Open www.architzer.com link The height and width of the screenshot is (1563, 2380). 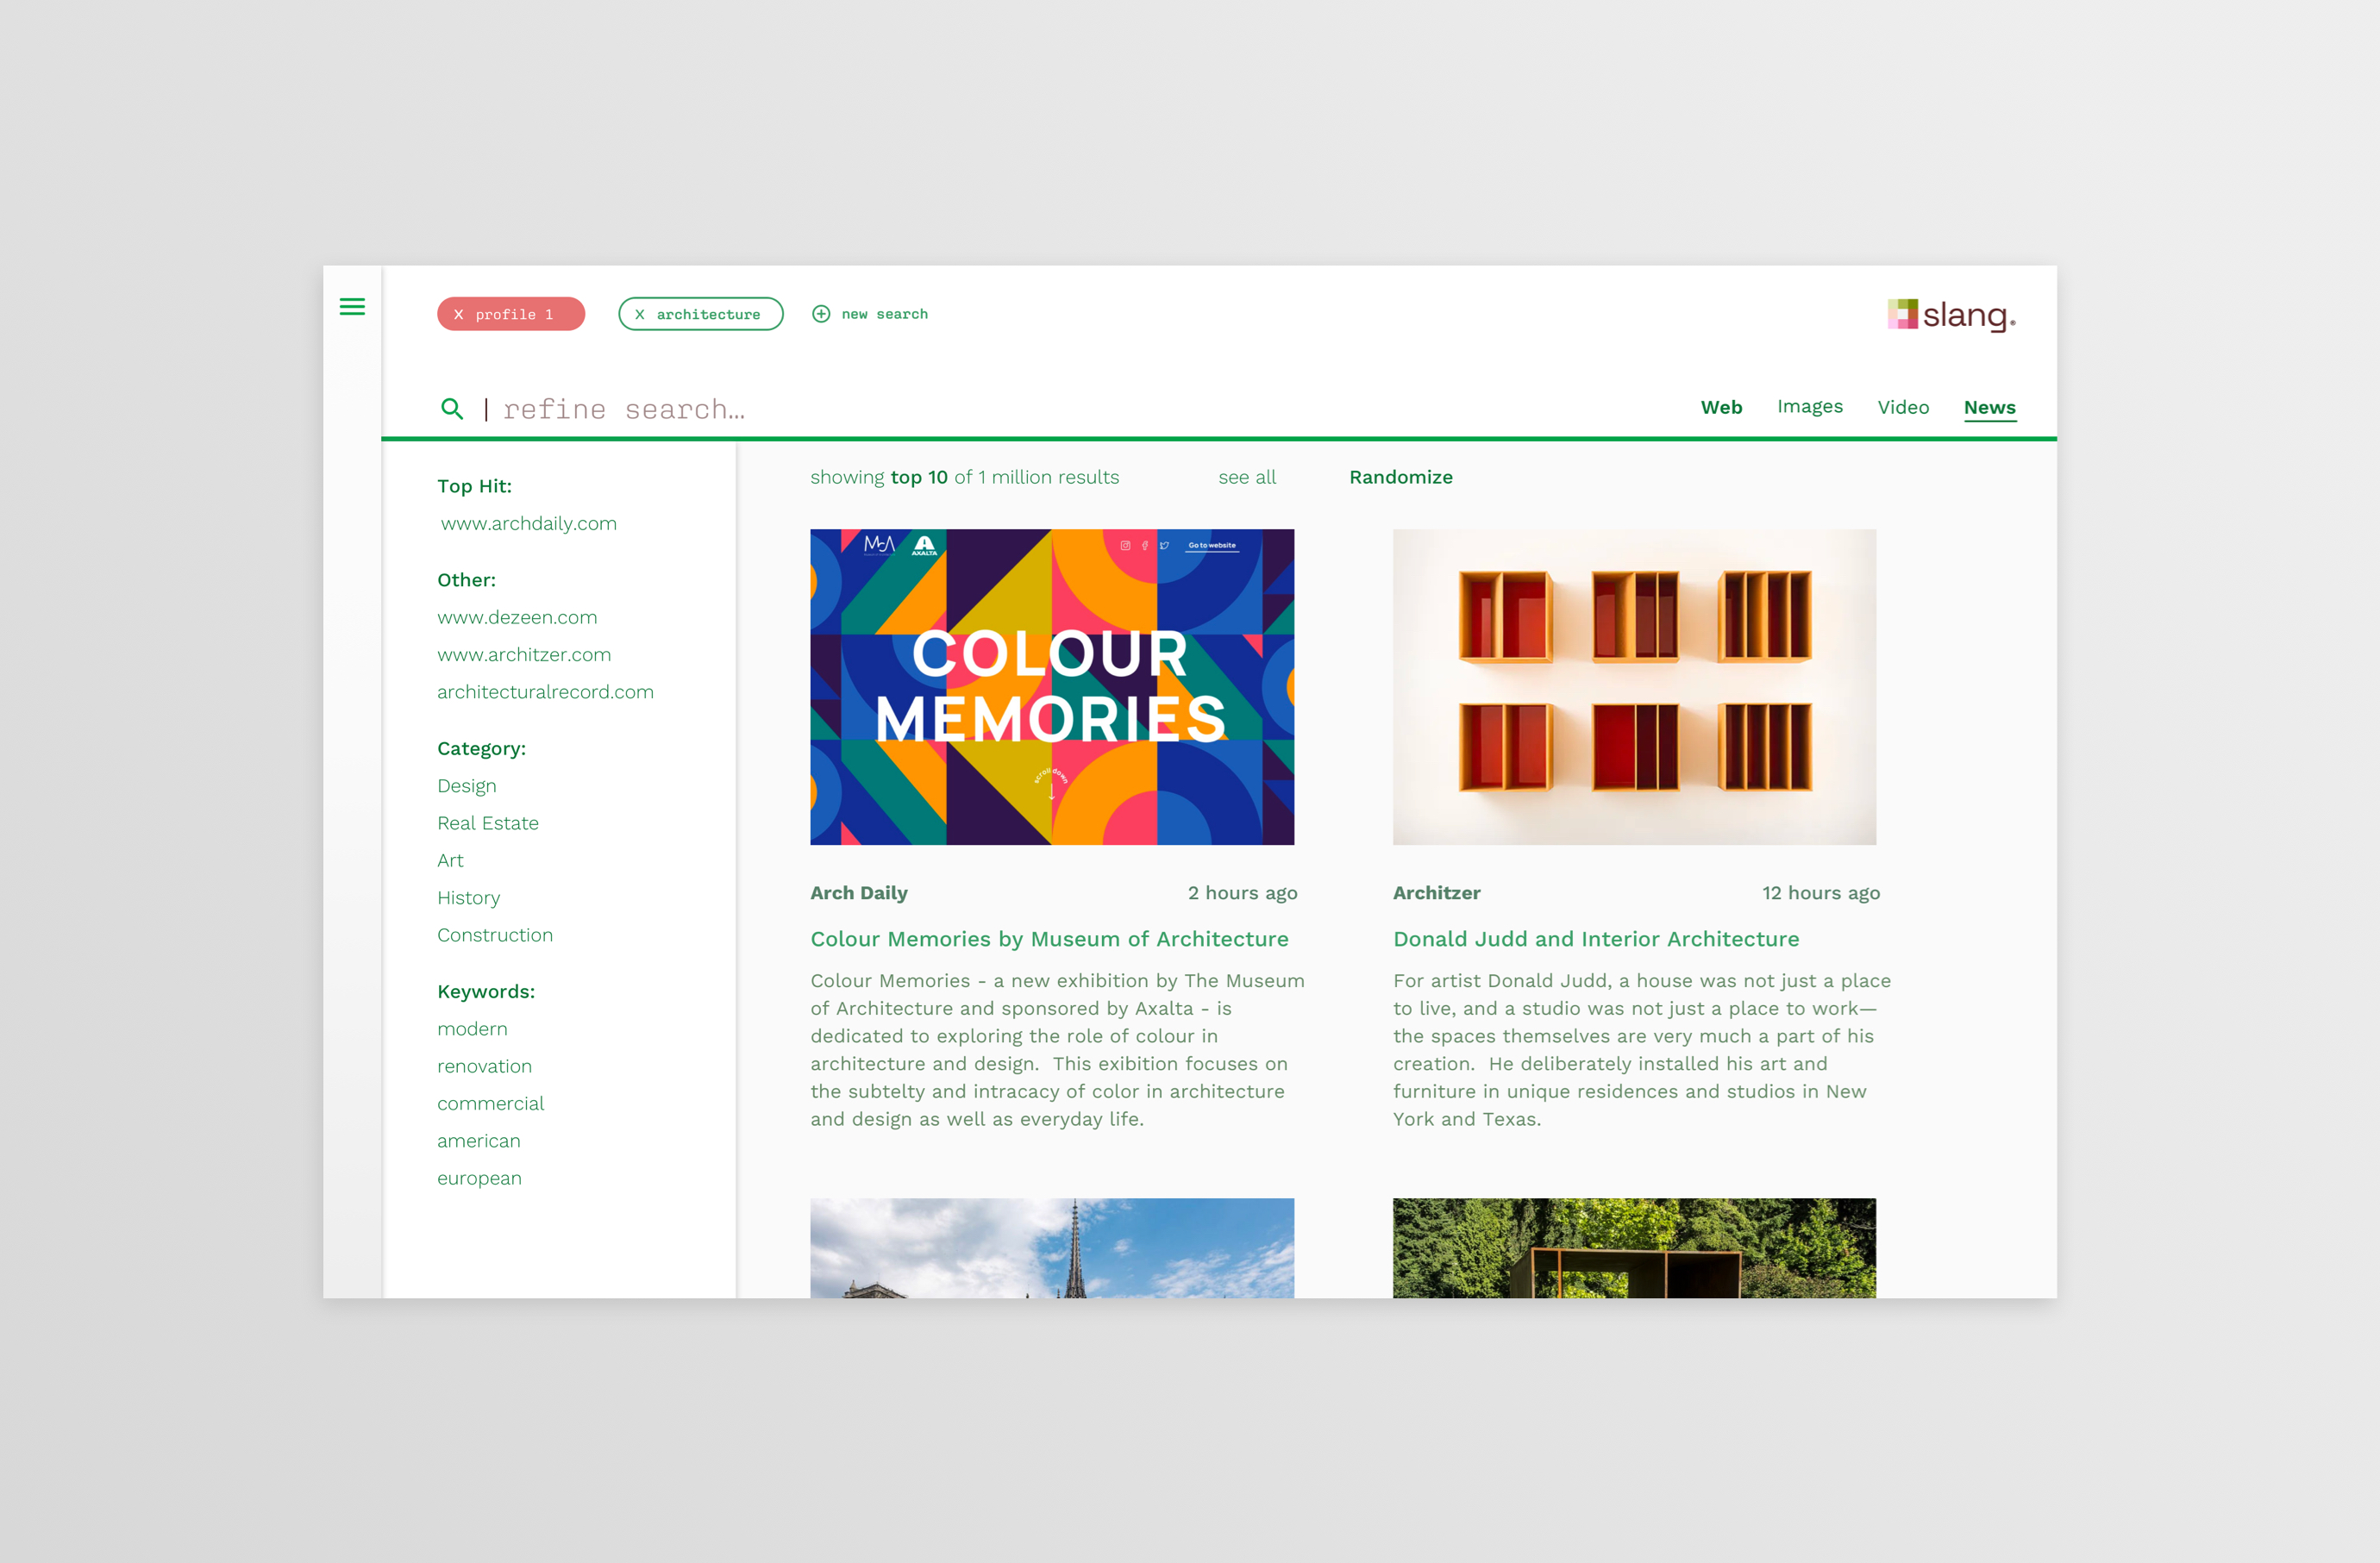[x=524, y=654]
